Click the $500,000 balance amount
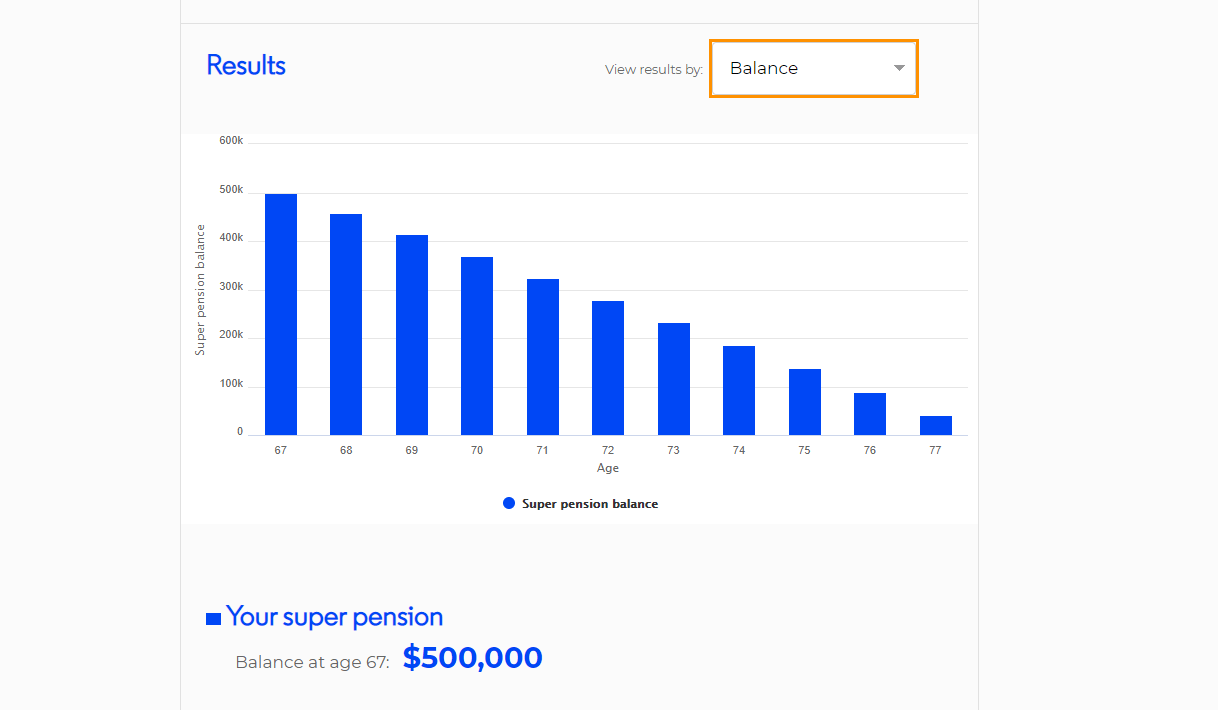 (473, 658)
